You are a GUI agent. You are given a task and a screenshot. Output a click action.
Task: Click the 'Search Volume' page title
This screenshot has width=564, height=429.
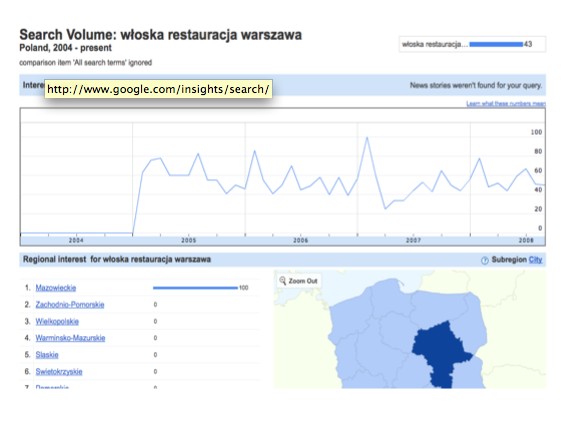coord(160,35)
